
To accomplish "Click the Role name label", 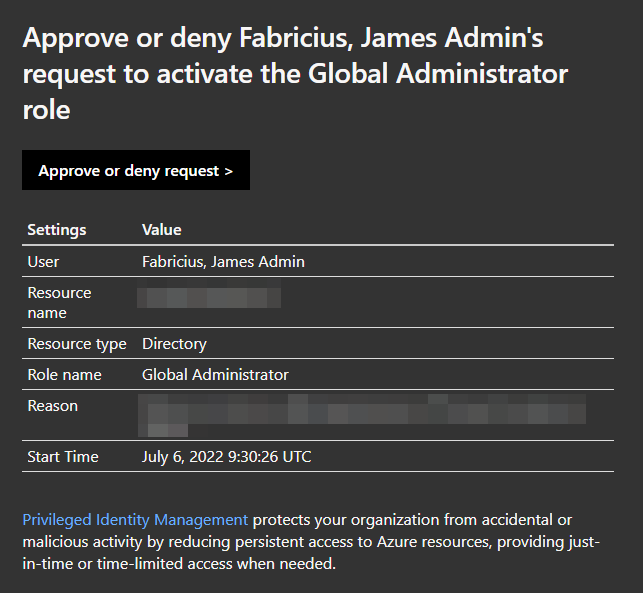I will tap(64, 375).
